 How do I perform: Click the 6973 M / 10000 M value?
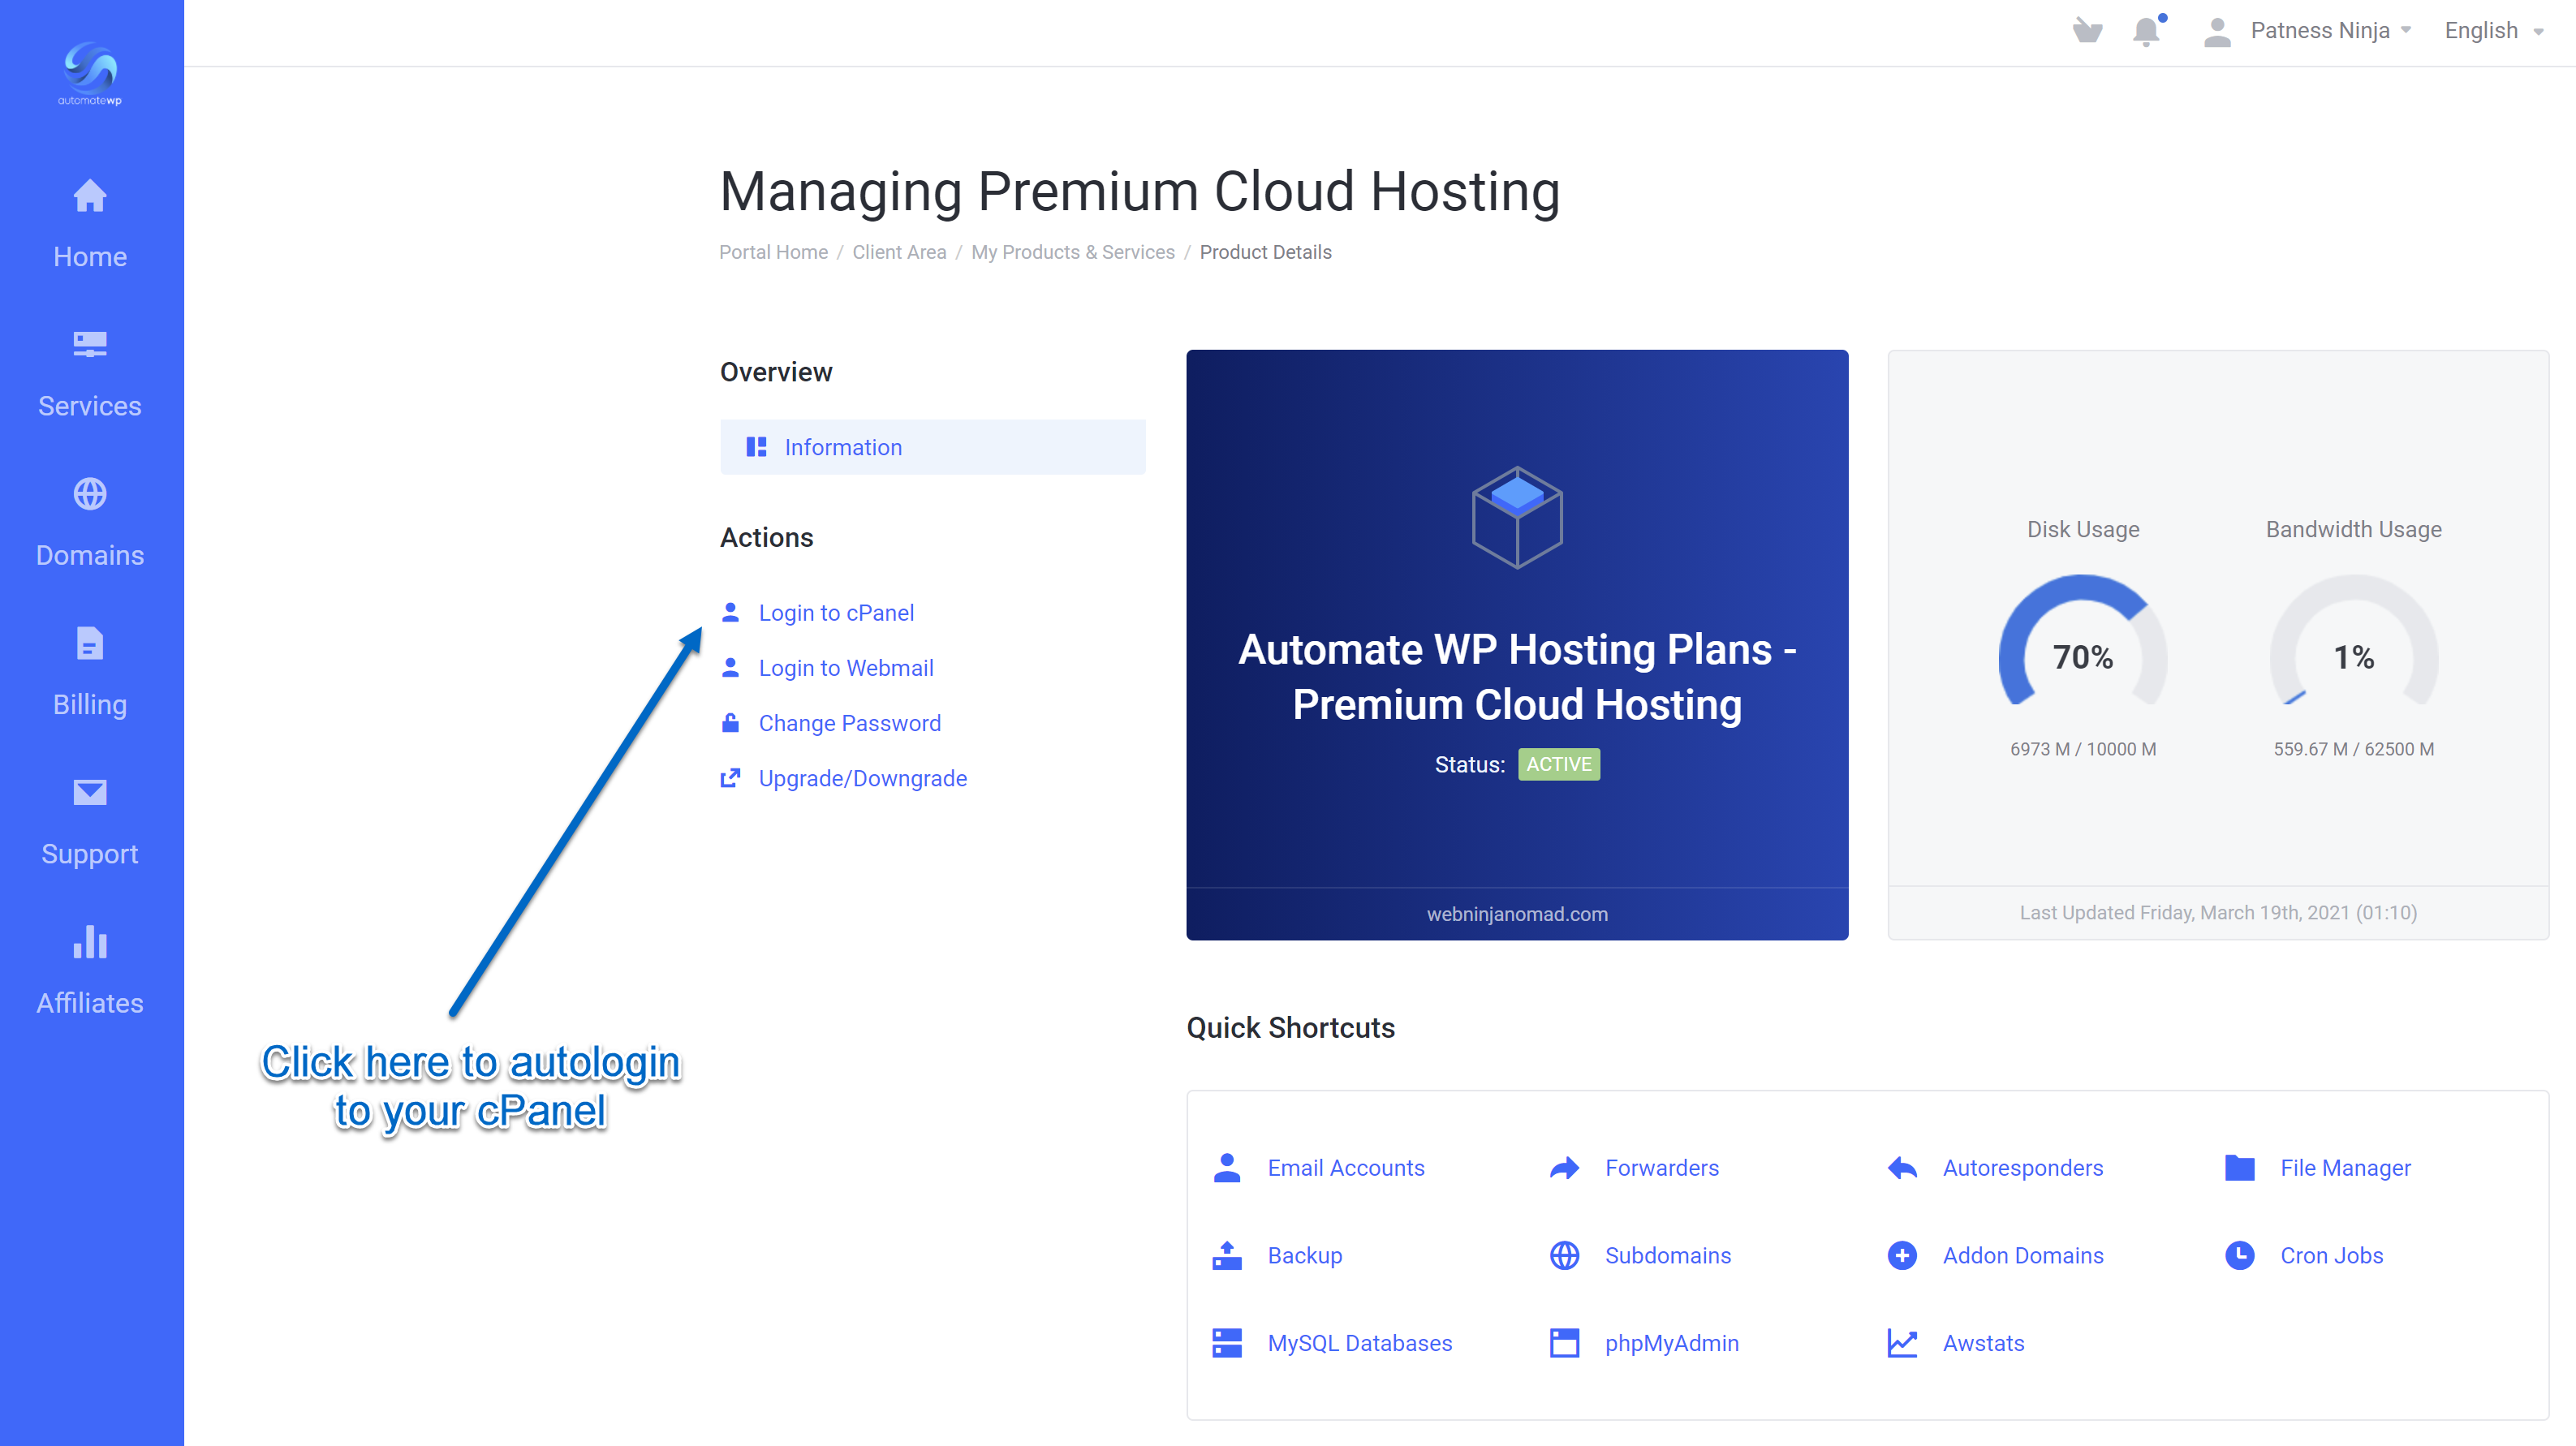[2082, 749]
